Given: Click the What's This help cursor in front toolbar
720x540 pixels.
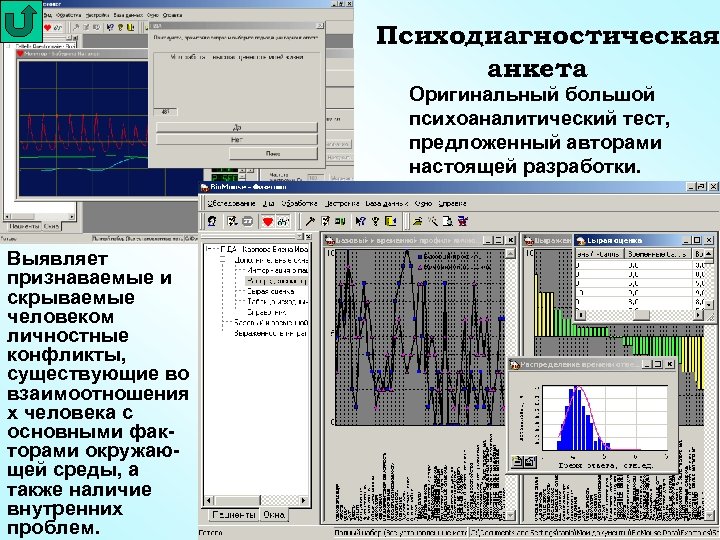Looking at the screenshot, I should [360, 222].
